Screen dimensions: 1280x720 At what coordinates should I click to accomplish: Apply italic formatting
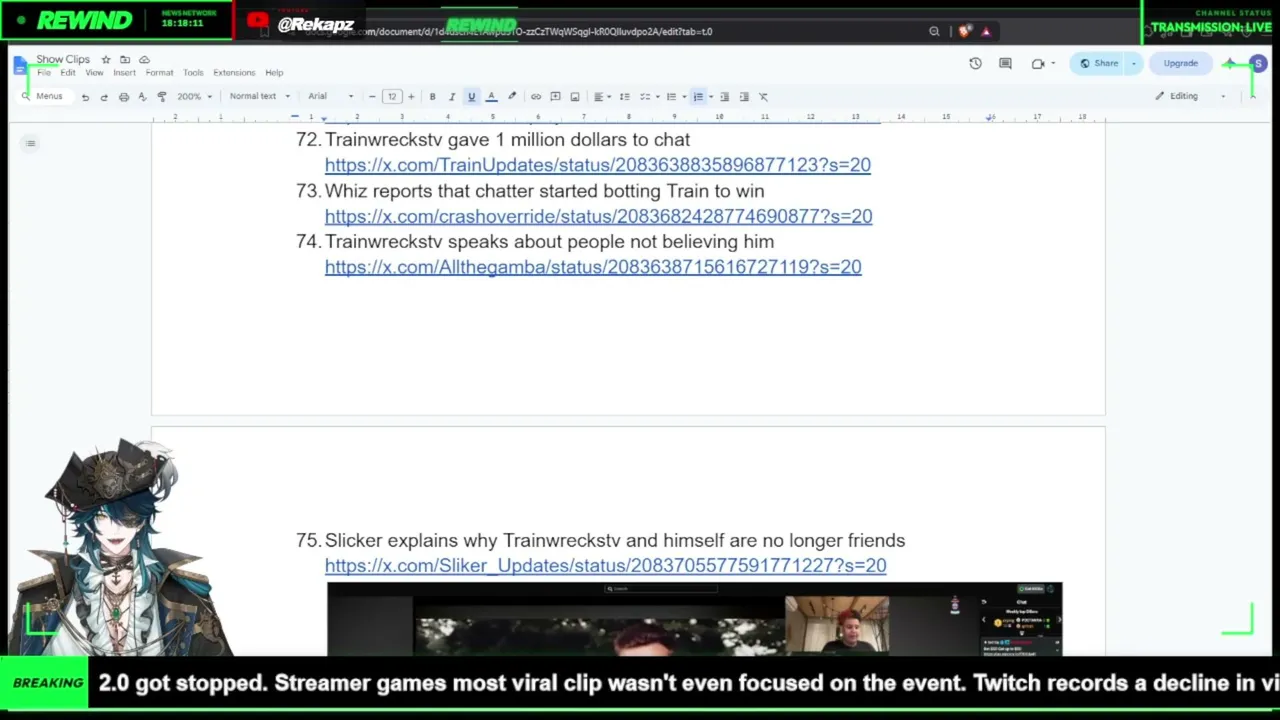pyautogui.click(x=452, y=97)
